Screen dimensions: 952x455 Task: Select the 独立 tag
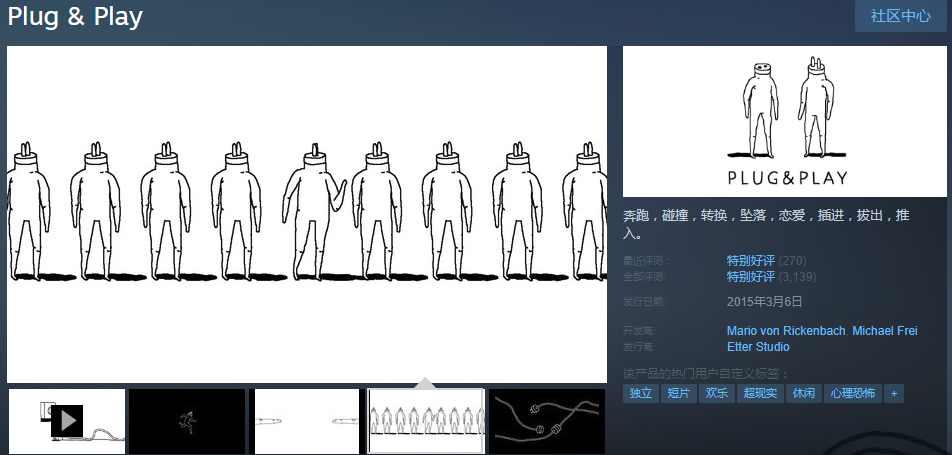coord(641,394)
